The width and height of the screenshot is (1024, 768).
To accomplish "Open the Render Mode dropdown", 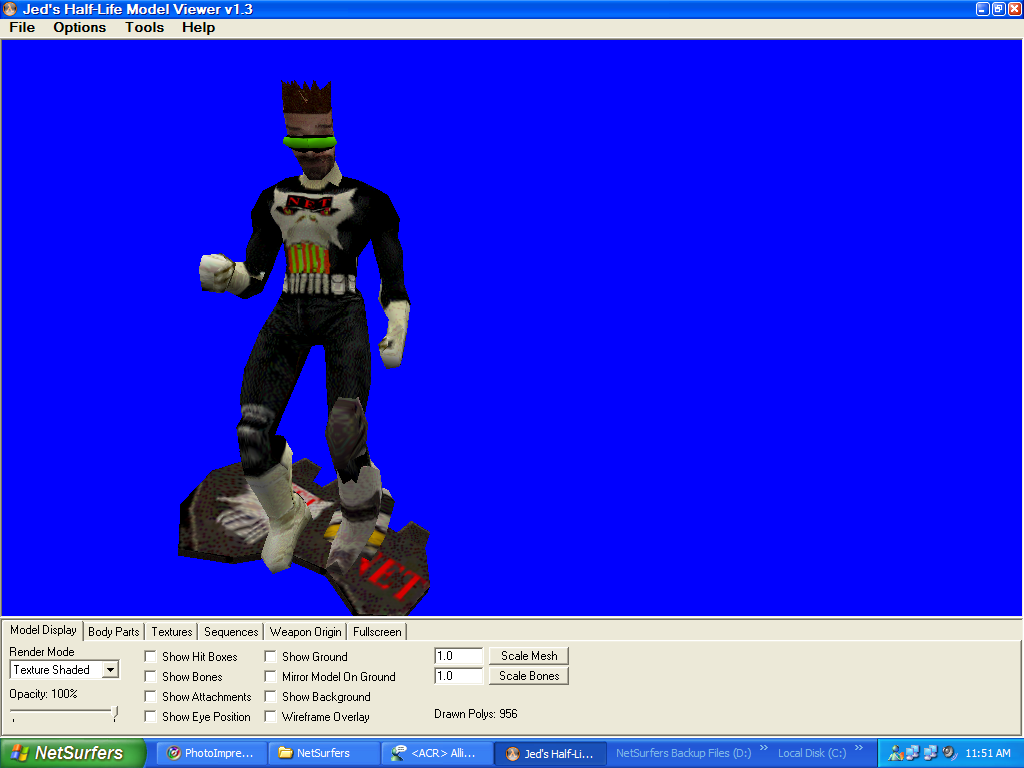I will click(x=110, y=670).
